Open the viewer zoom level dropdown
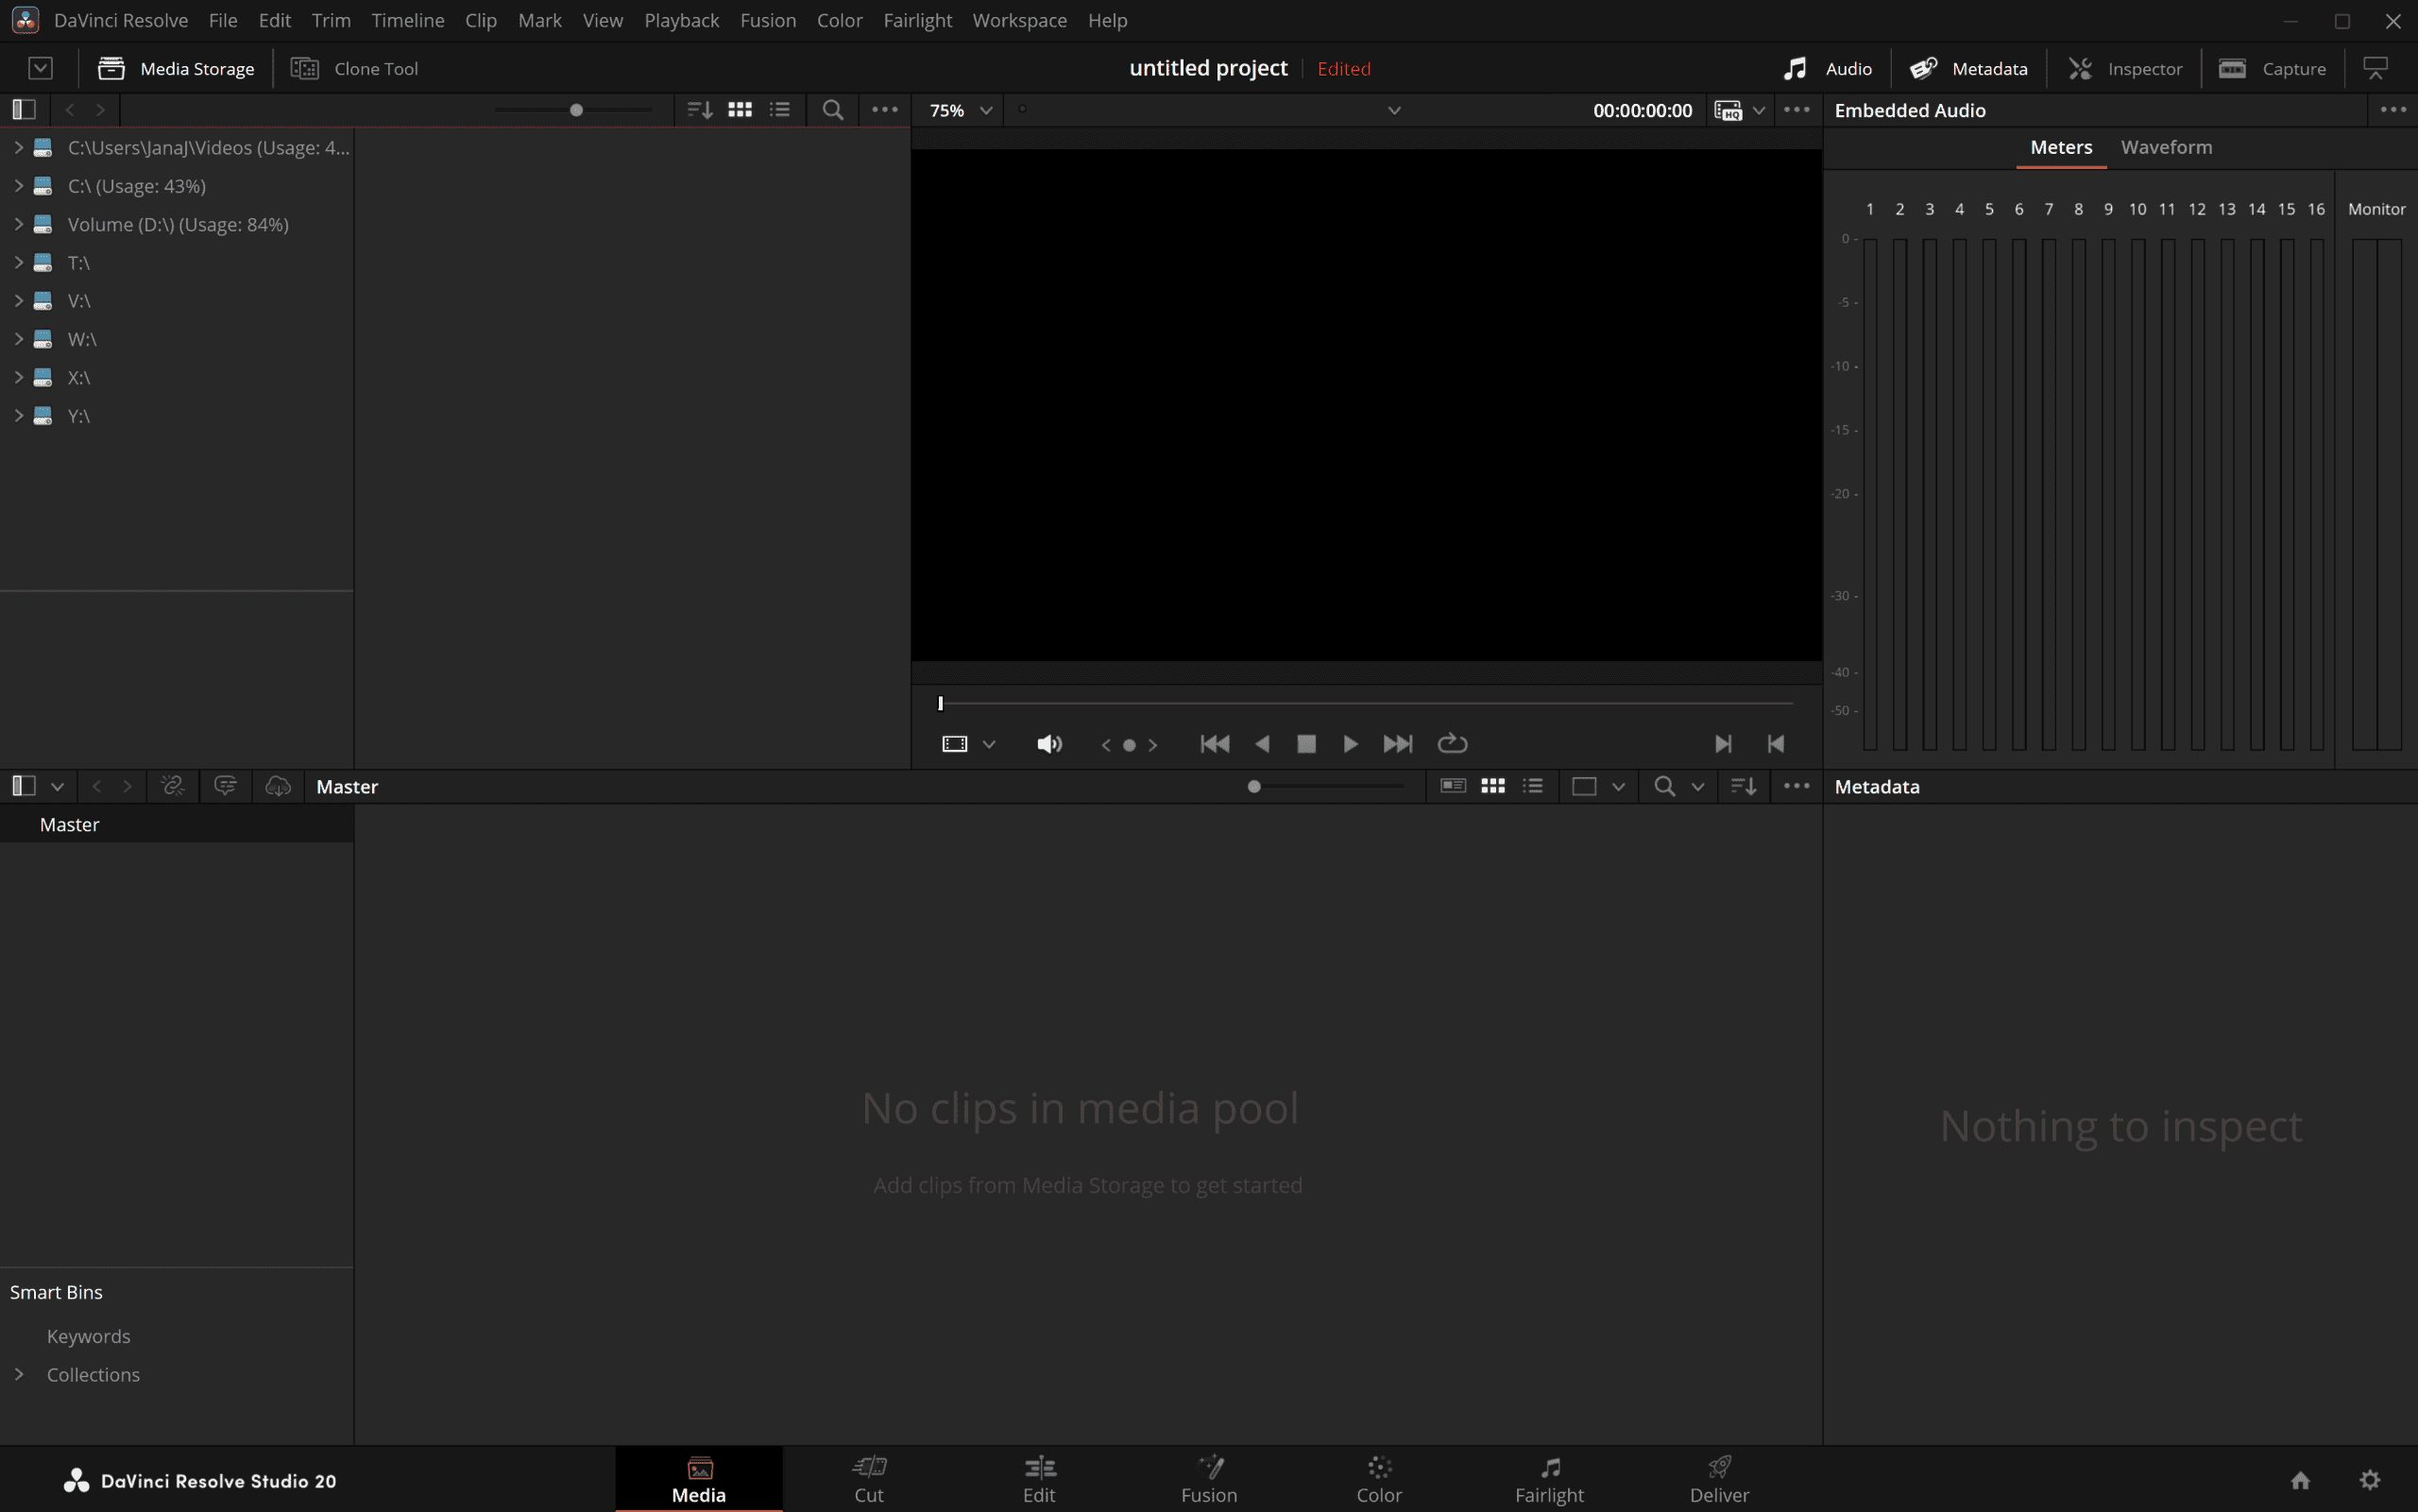 (985, 110)
